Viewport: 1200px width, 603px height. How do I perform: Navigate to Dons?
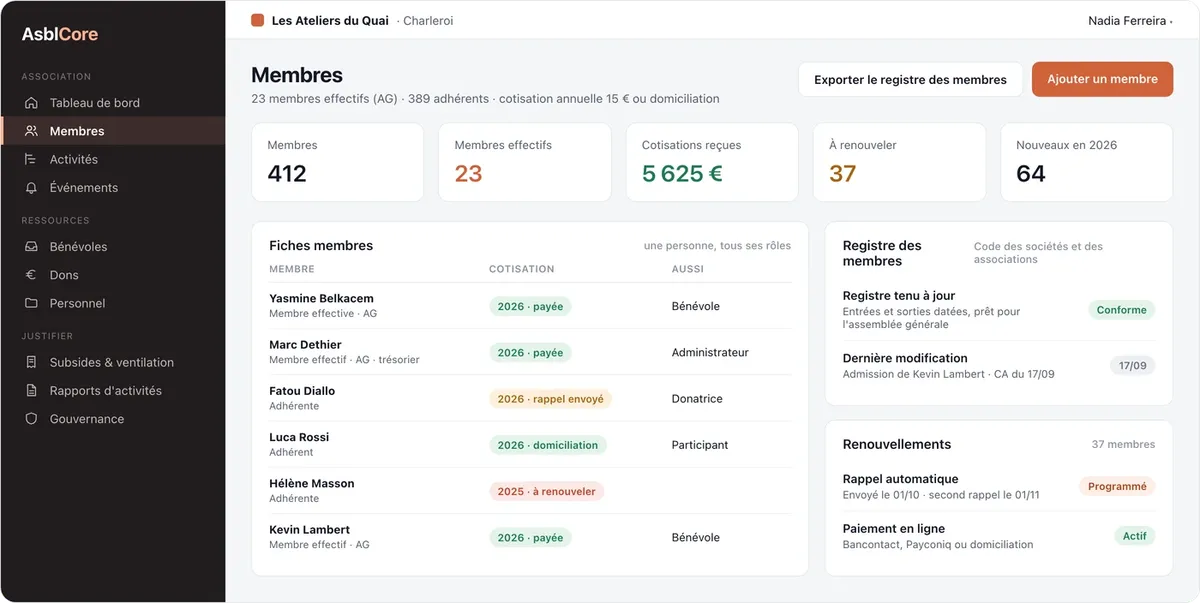pos(112,275)
